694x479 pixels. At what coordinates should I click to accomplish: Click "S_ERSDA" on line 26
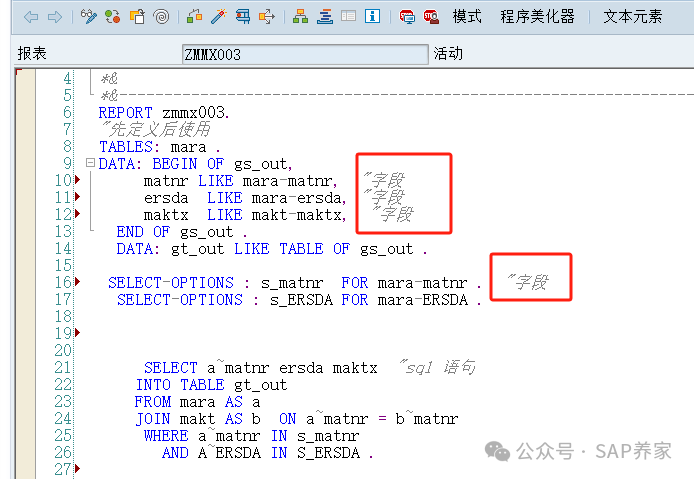pyautogui.click(x=328, y=452)
